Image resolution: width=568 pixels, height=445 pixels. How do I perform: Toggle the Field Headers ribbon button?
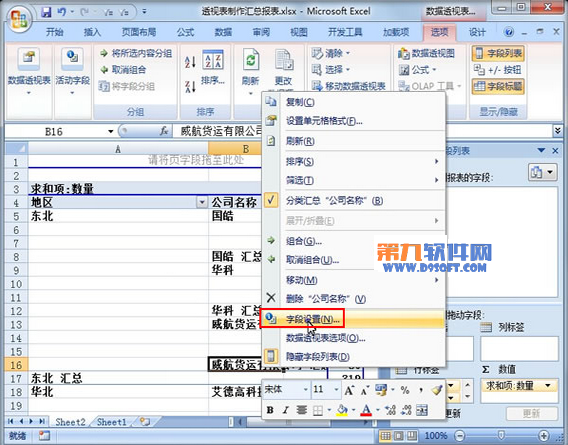coord(498,86)
